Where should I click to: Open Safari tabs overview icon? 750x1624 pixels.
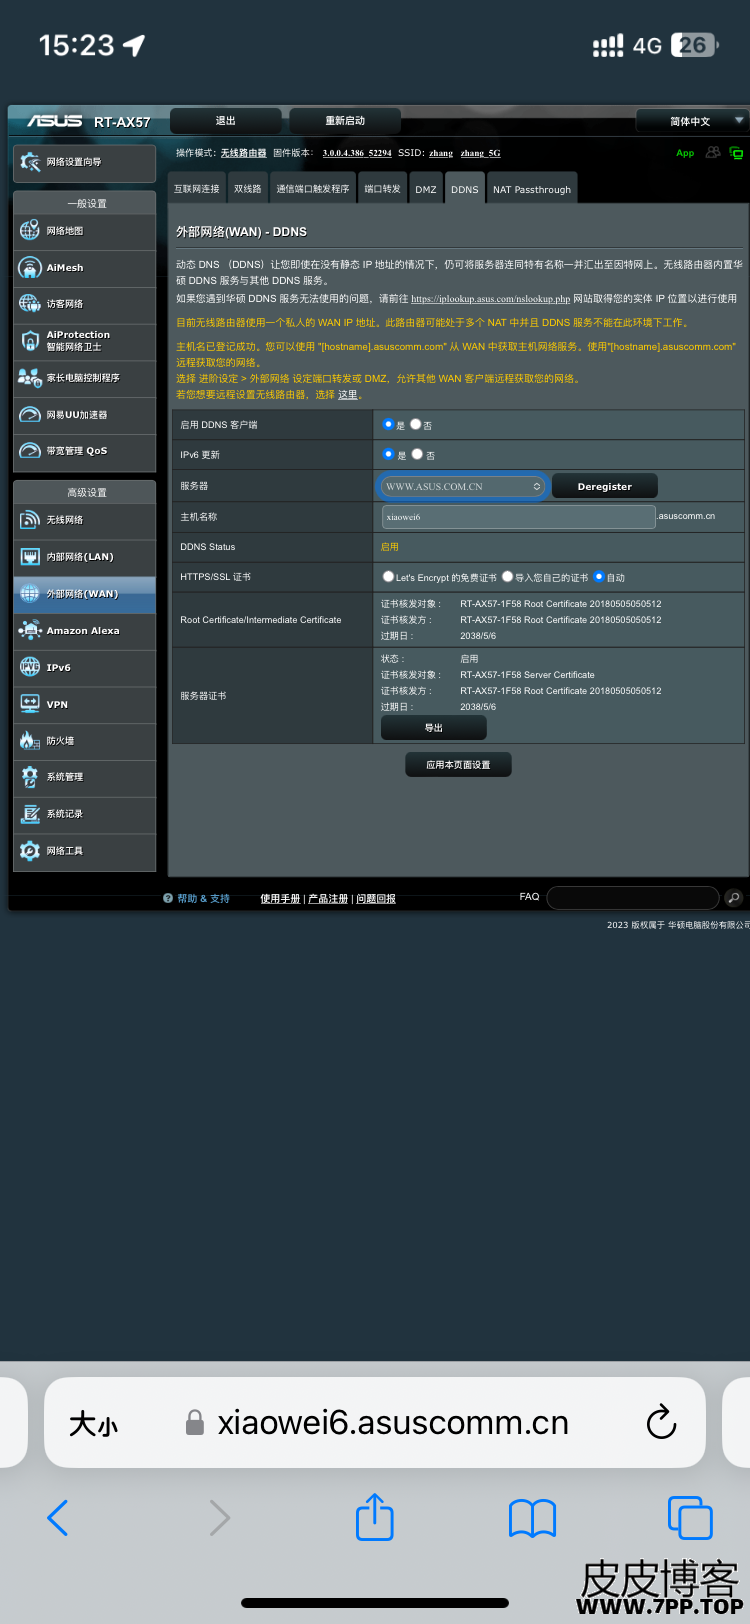pyautogui.click(x=690, y=1518)
